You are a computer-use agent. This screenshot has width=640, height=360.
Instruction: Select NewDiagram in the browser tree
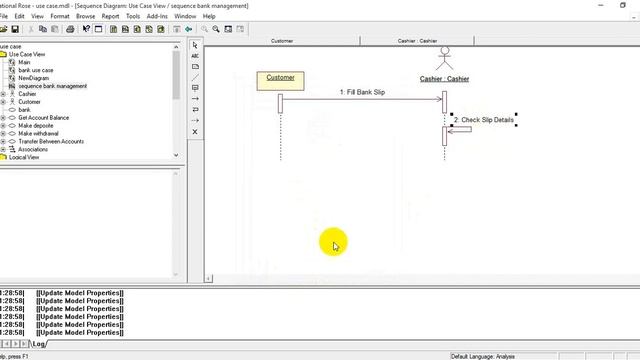pyautogui.click(x=33, y=78)
